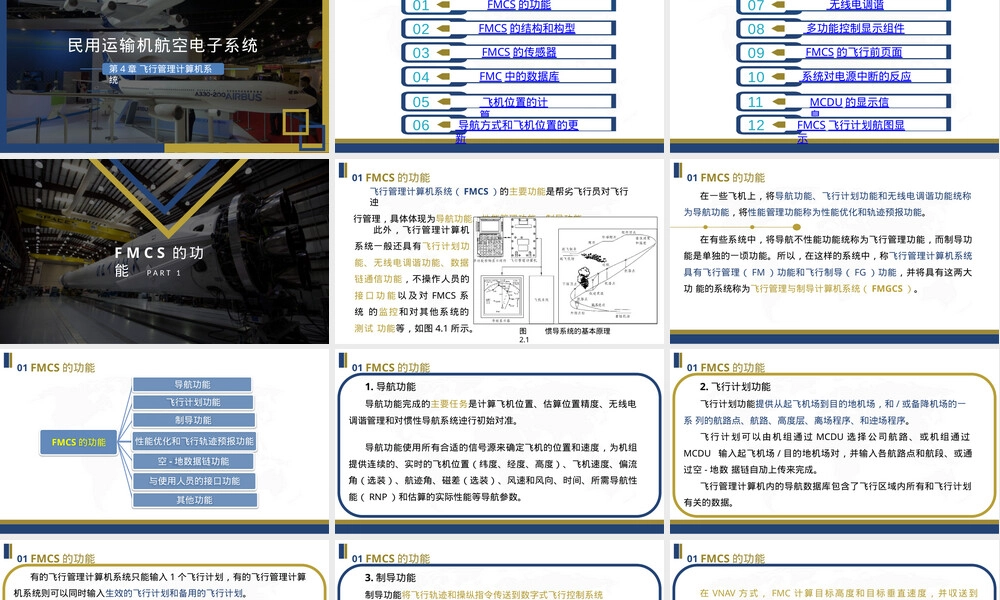Select the 性能优化和飞行轨迹预报功能 box
Viewport: 1000px width, 600px height.
coord(194,441)
